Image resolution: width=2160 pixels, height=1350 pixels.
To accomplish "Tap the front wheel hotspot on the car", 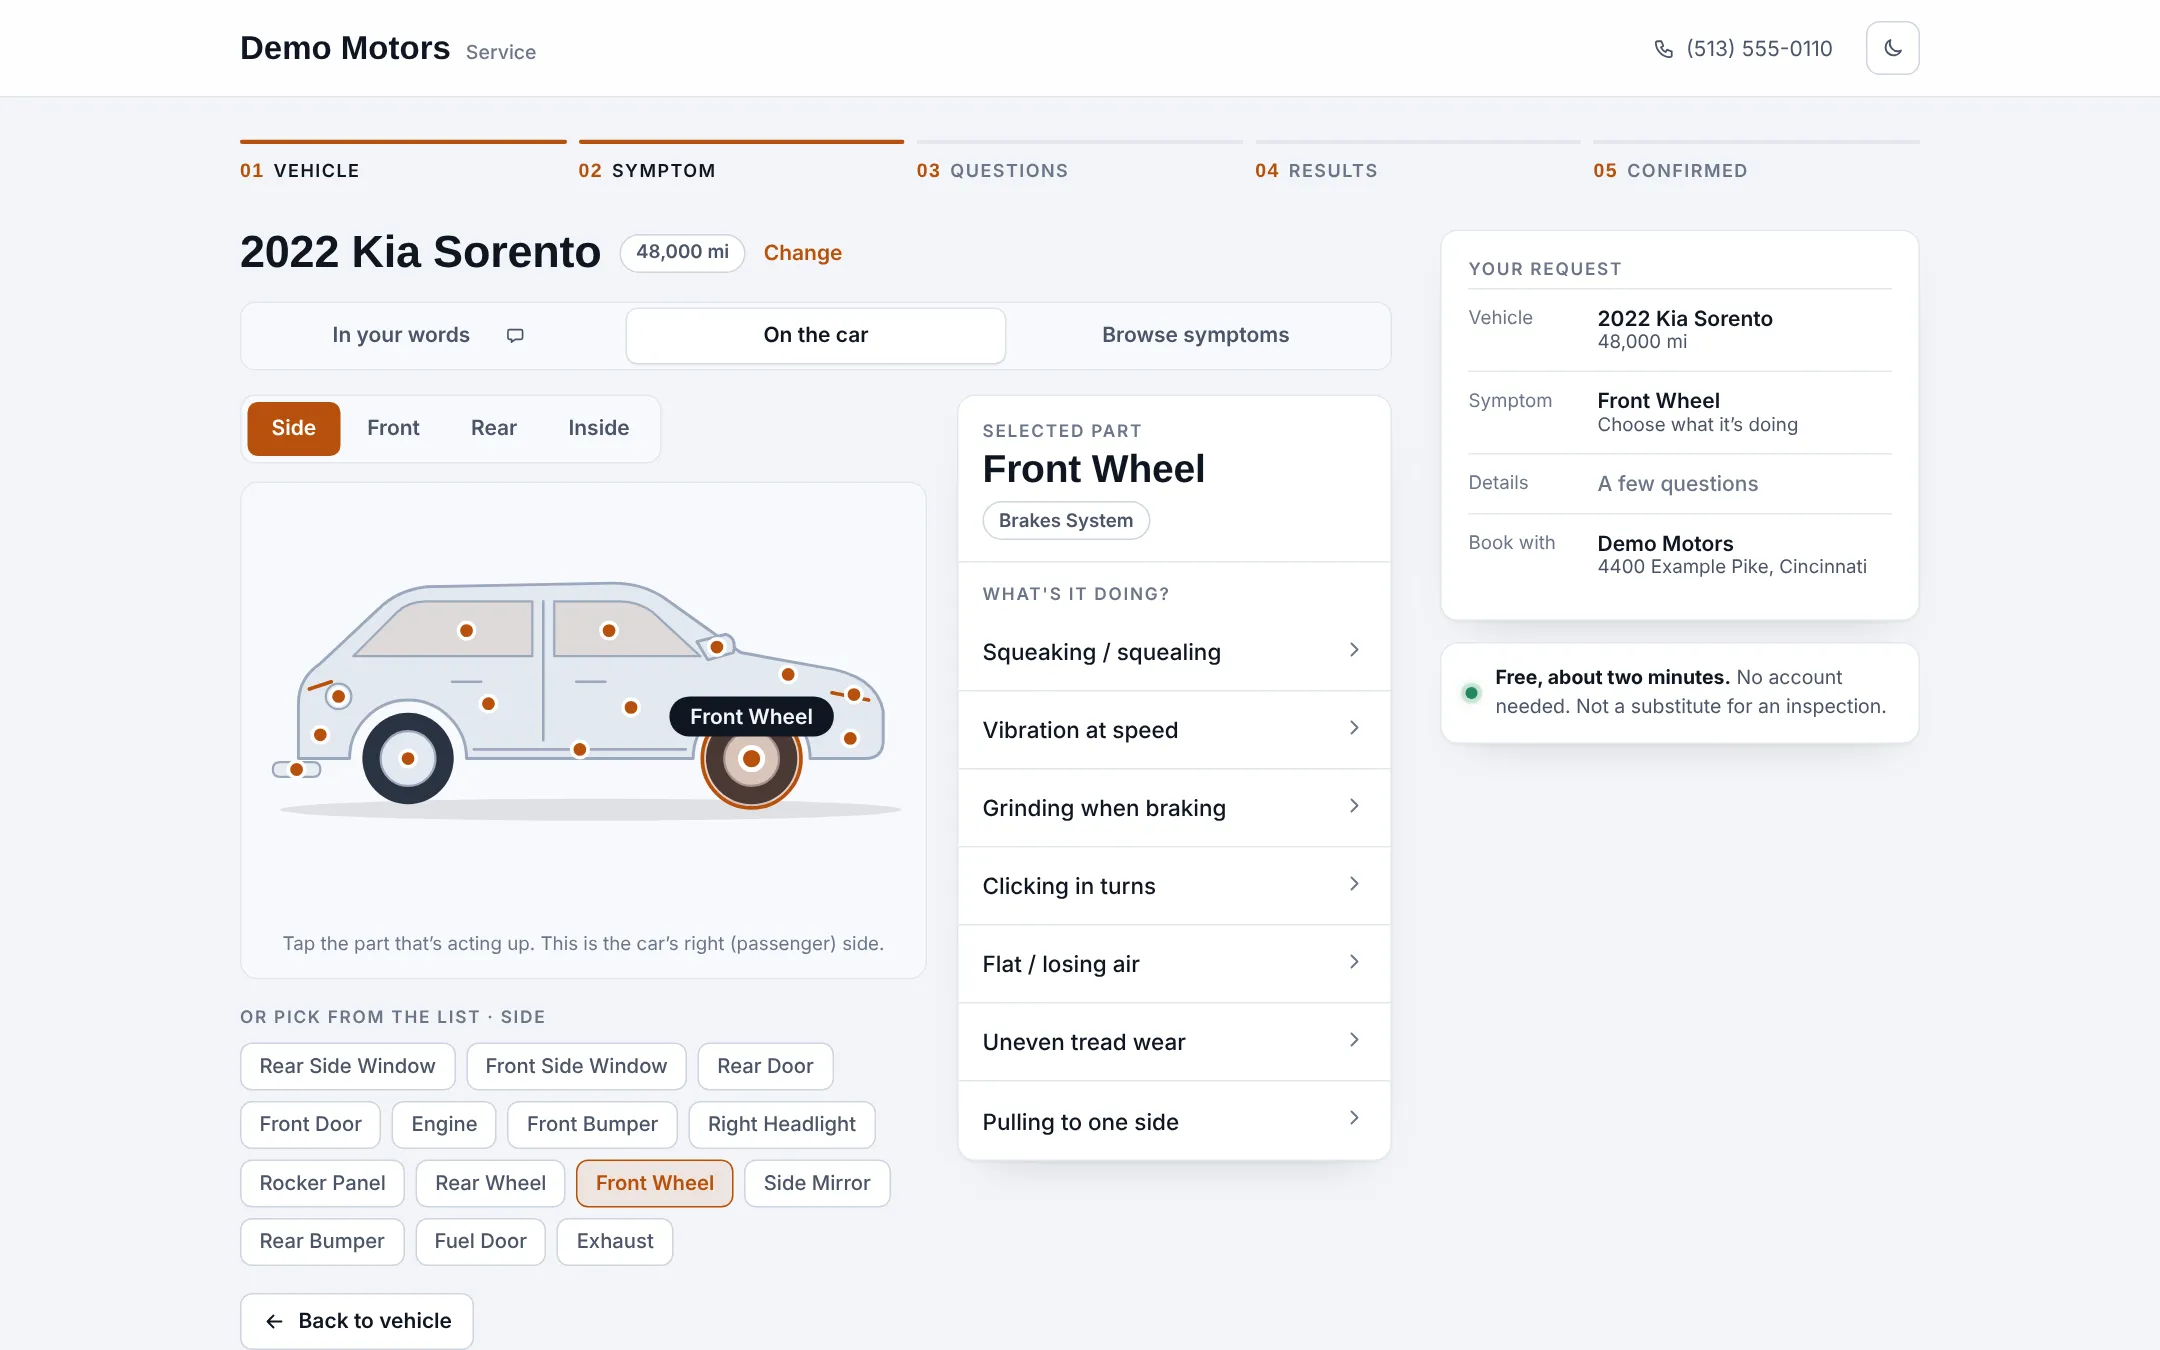I will click(x=751, y=759).
